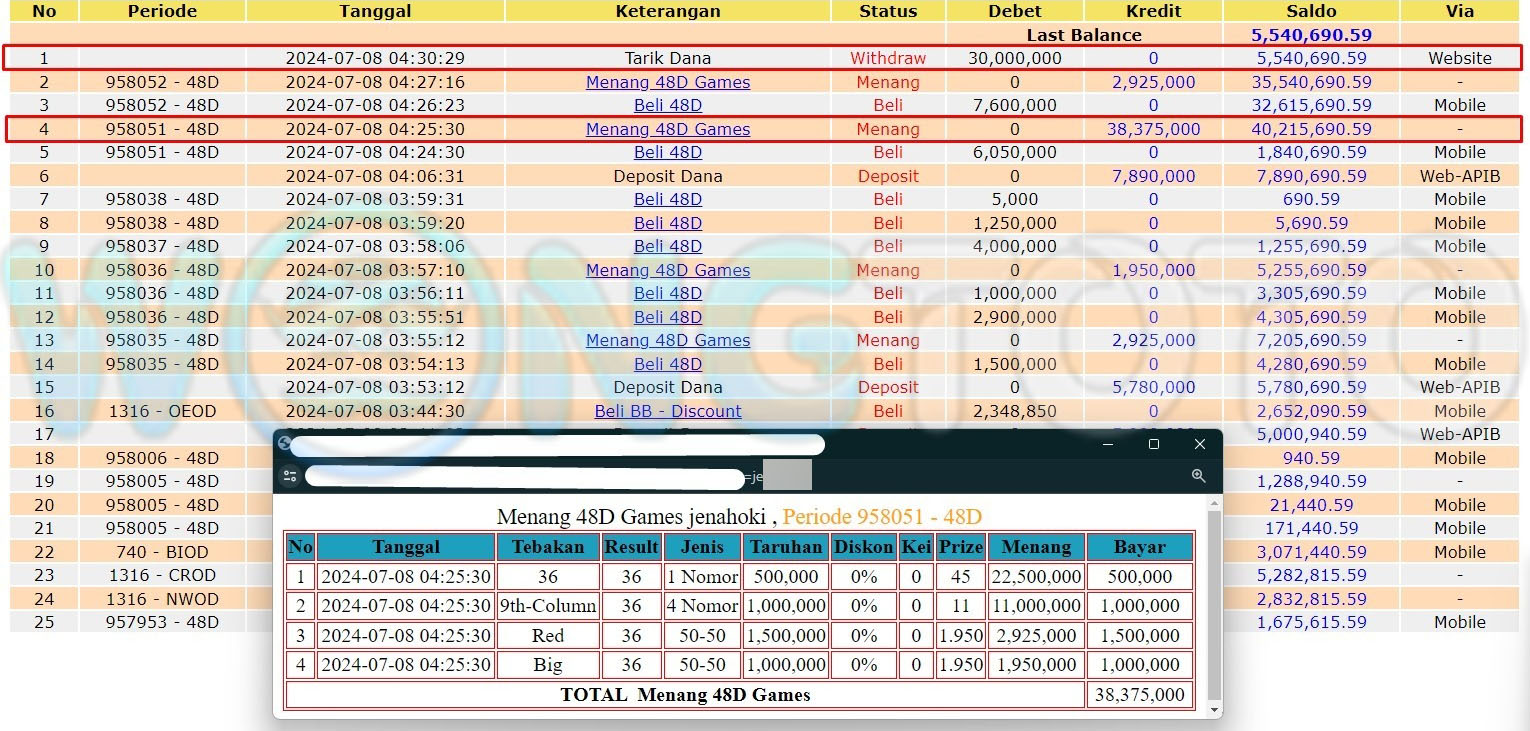Open Menang 48D Games link in row 2
This screenshot has width=1530, height=731.
tap(668, 82)
